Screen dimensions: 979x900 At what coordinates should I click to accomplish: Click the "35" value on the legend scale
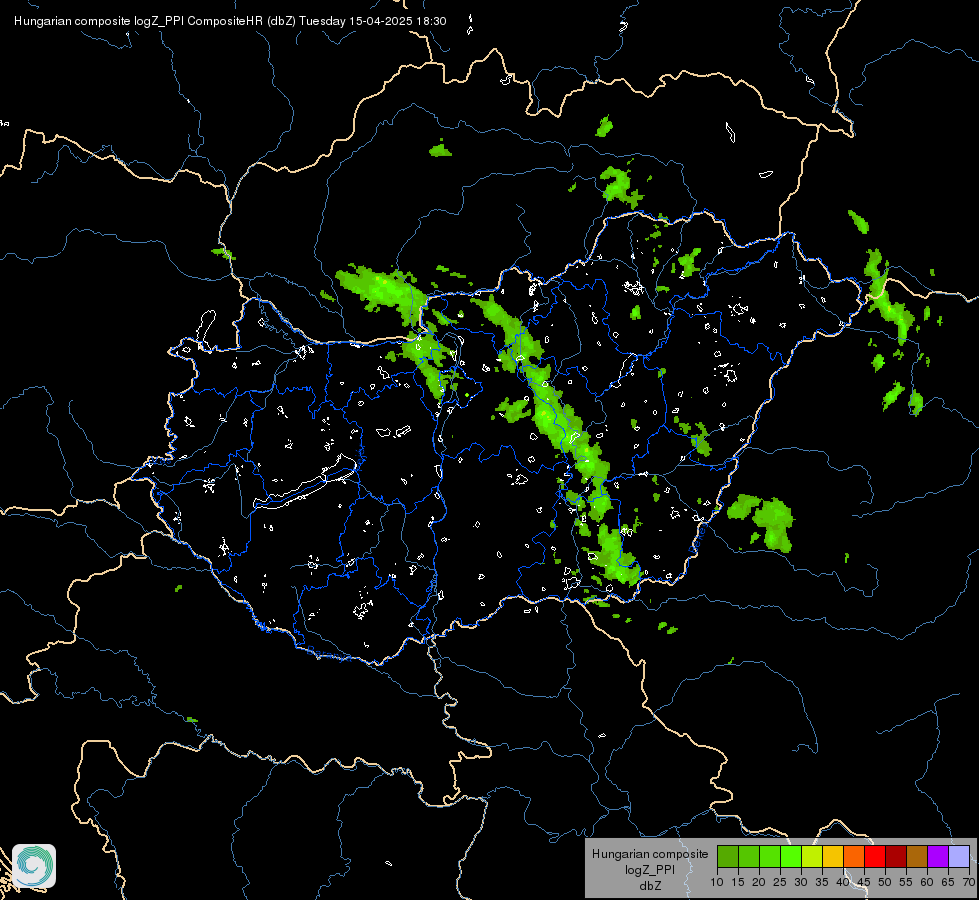[822, 883]
